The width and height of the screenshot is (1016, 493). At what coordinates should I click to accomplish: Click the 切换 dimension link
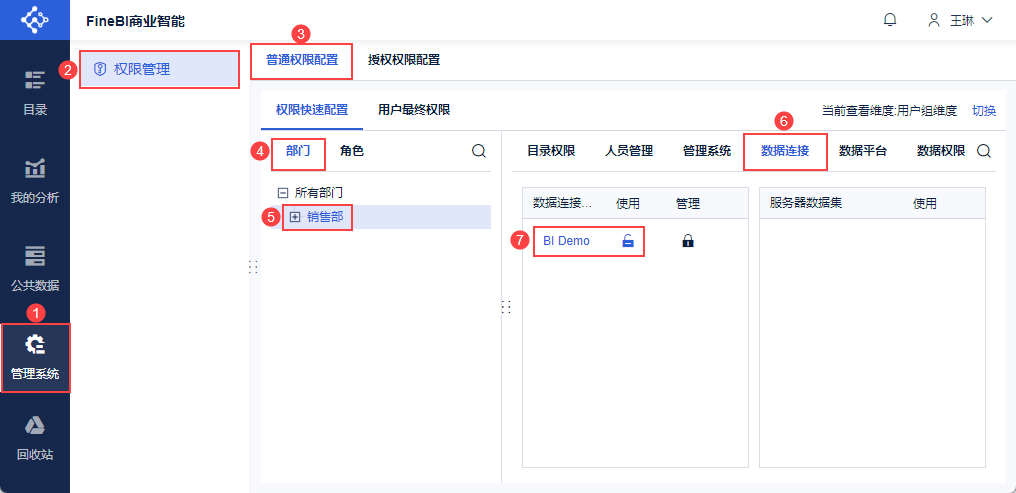coord(984,111)
